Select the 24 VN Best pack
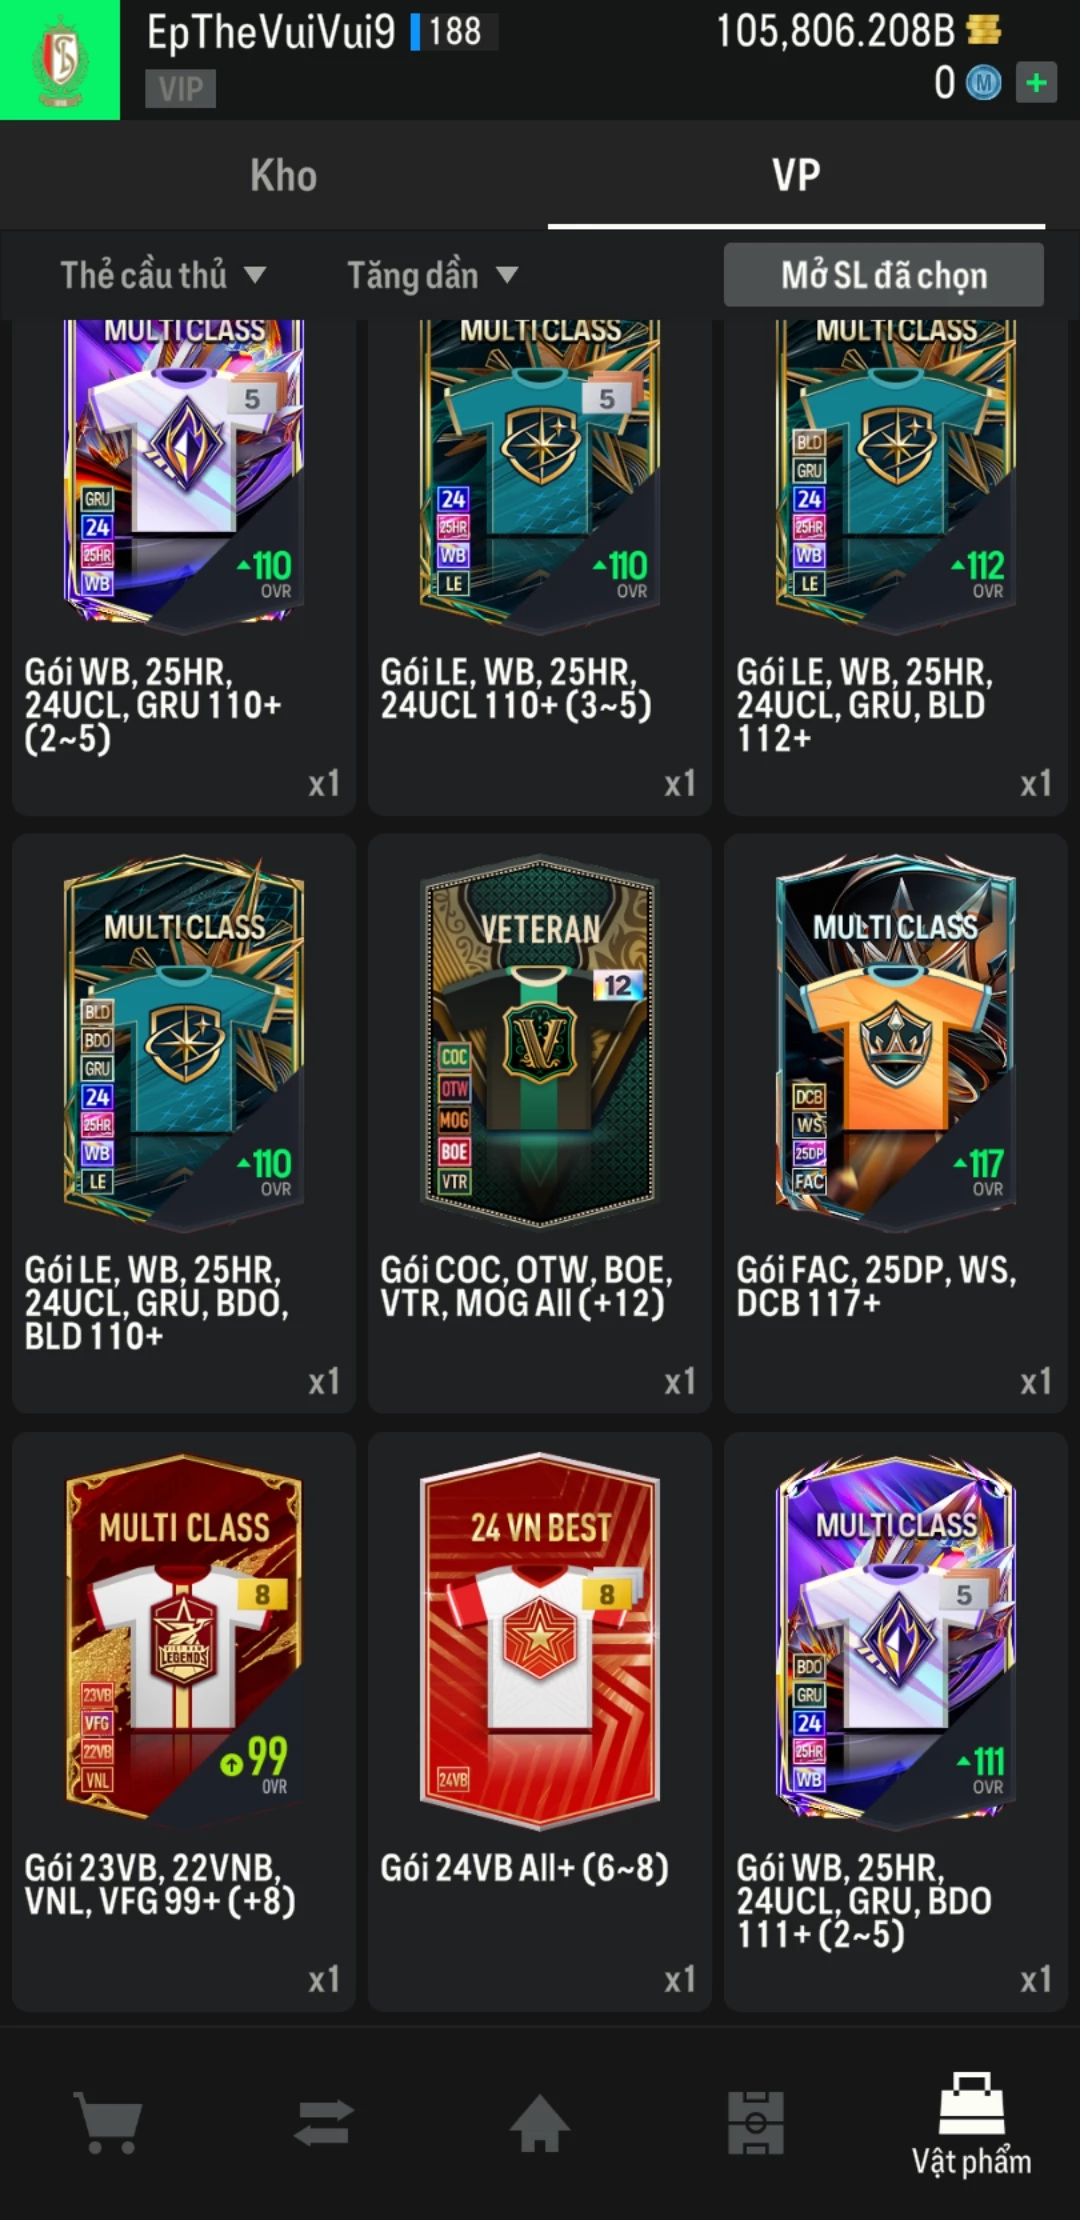This screenshot has height=2220, width=1080. (x=540, y=1721)
